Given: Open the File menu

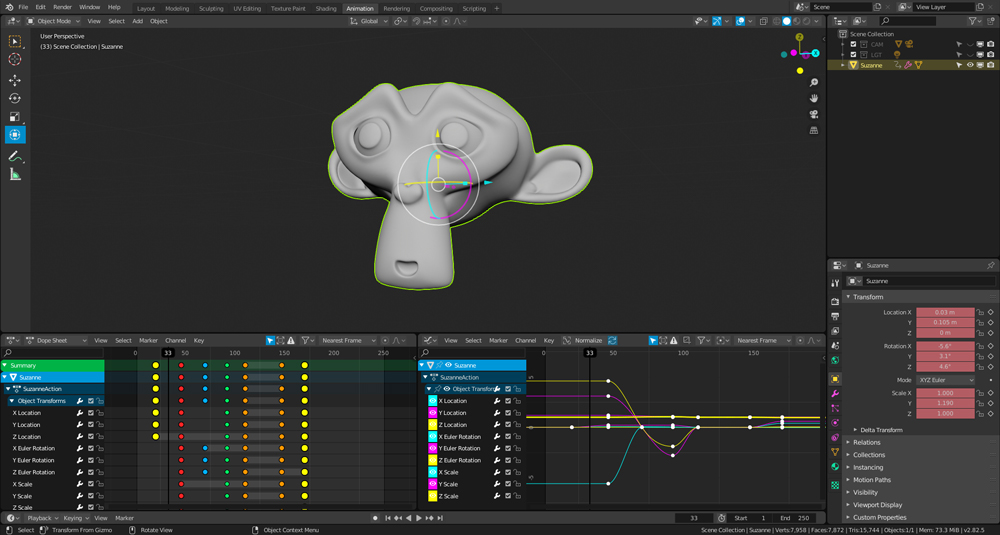Looking at the screenshot, I should (23, 7).
